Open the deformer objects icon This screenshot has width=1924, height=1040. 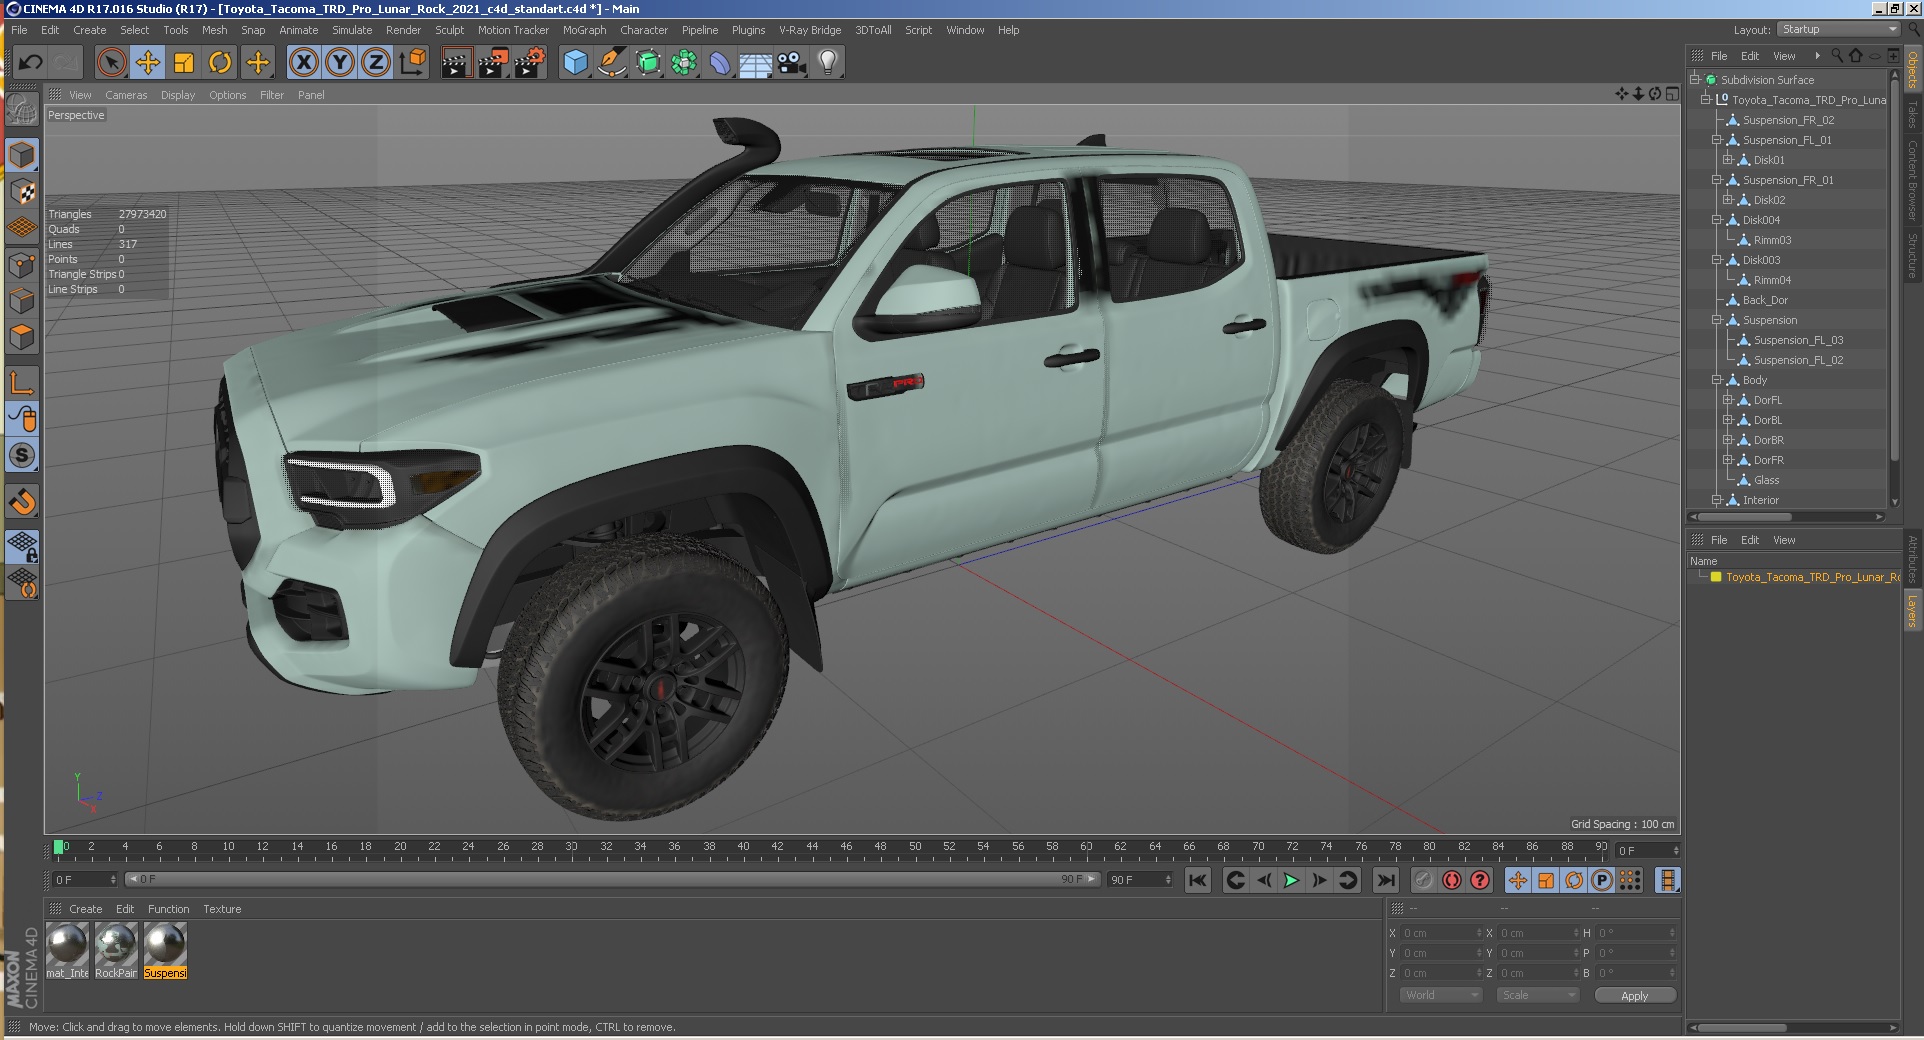tap(720, 63)
